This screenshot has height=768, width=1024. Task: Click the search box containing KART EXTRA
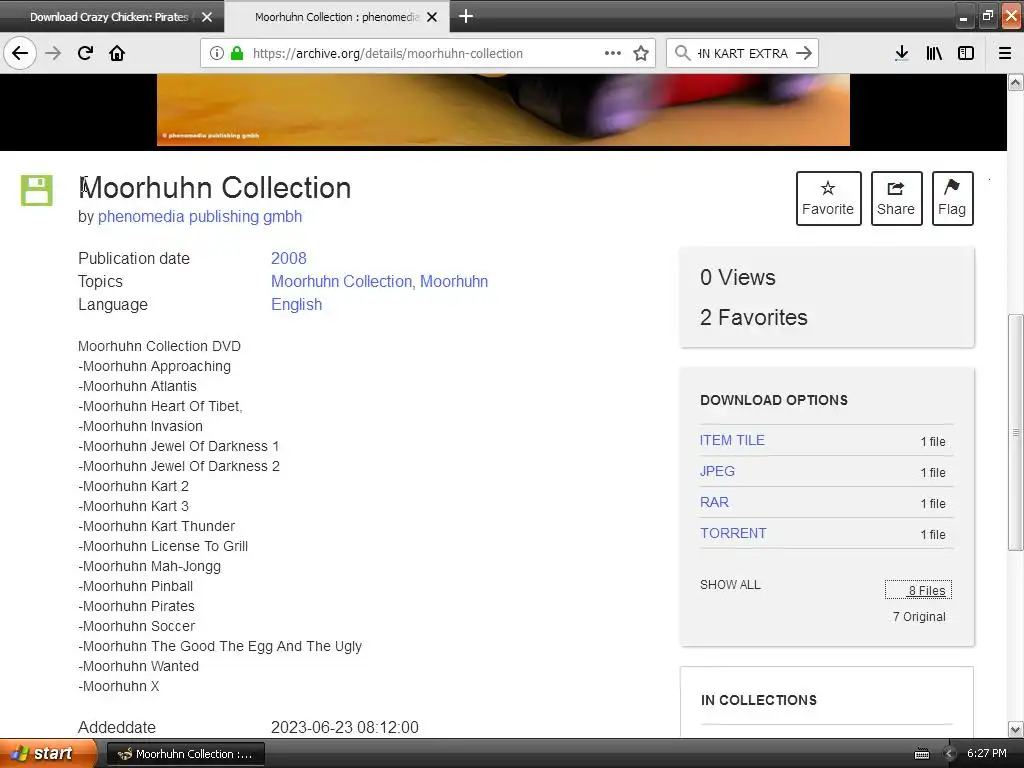744,54
